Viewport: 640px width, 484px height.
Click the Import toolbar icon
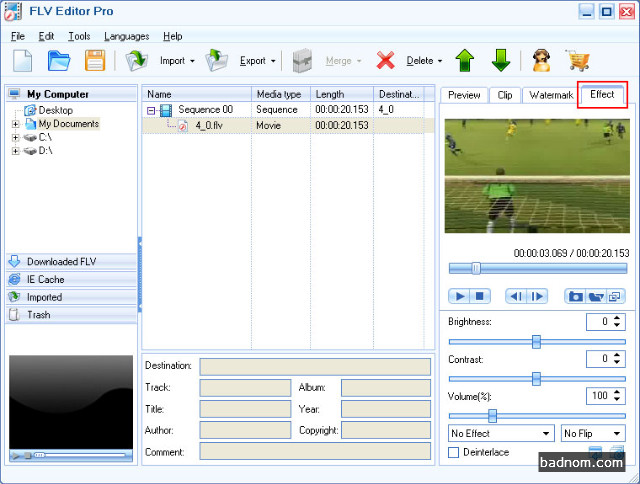(x=136, y=61)
